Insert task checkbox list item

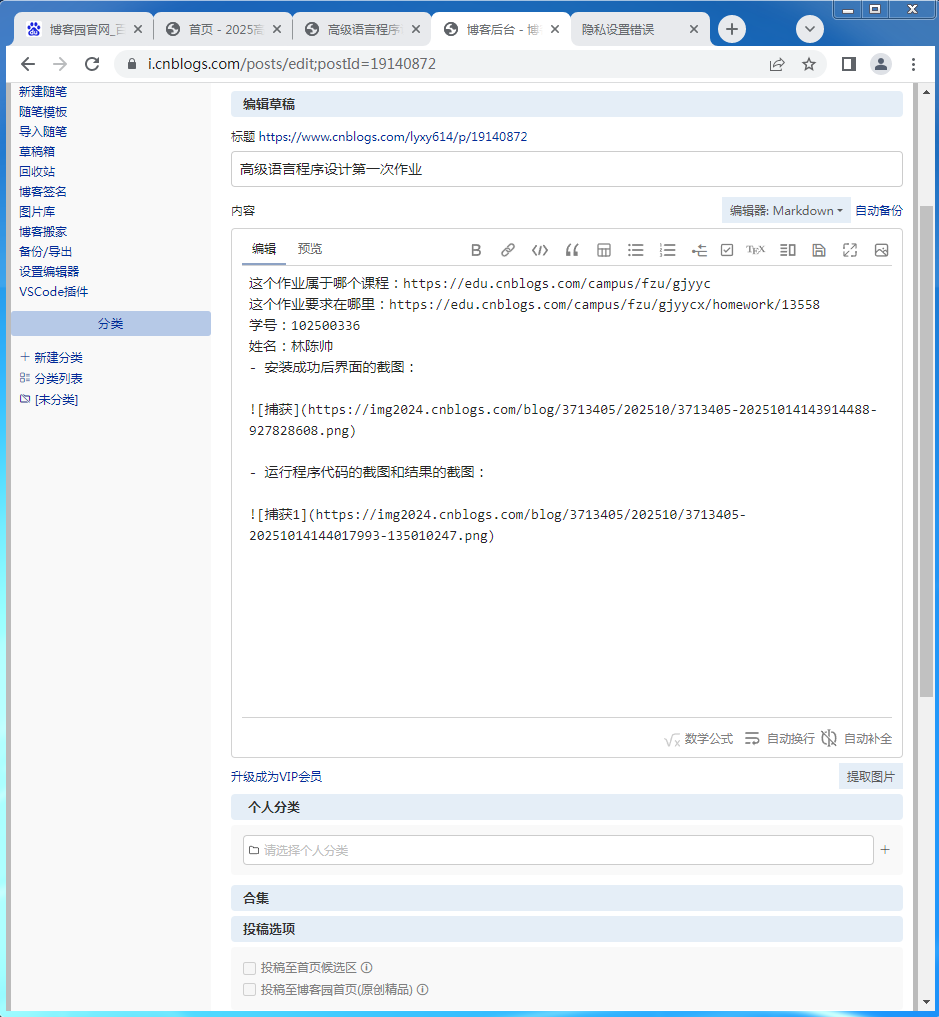point(727,250)
